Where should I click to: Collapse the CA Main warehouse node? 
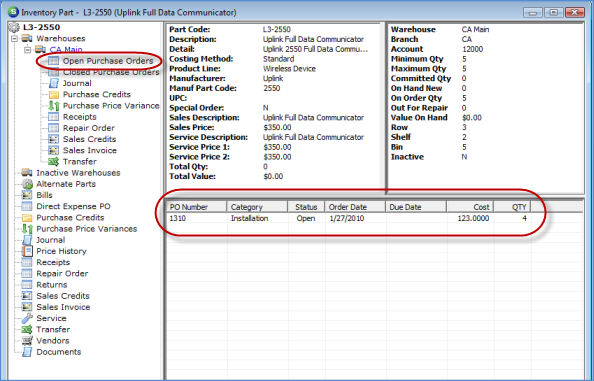28,50
